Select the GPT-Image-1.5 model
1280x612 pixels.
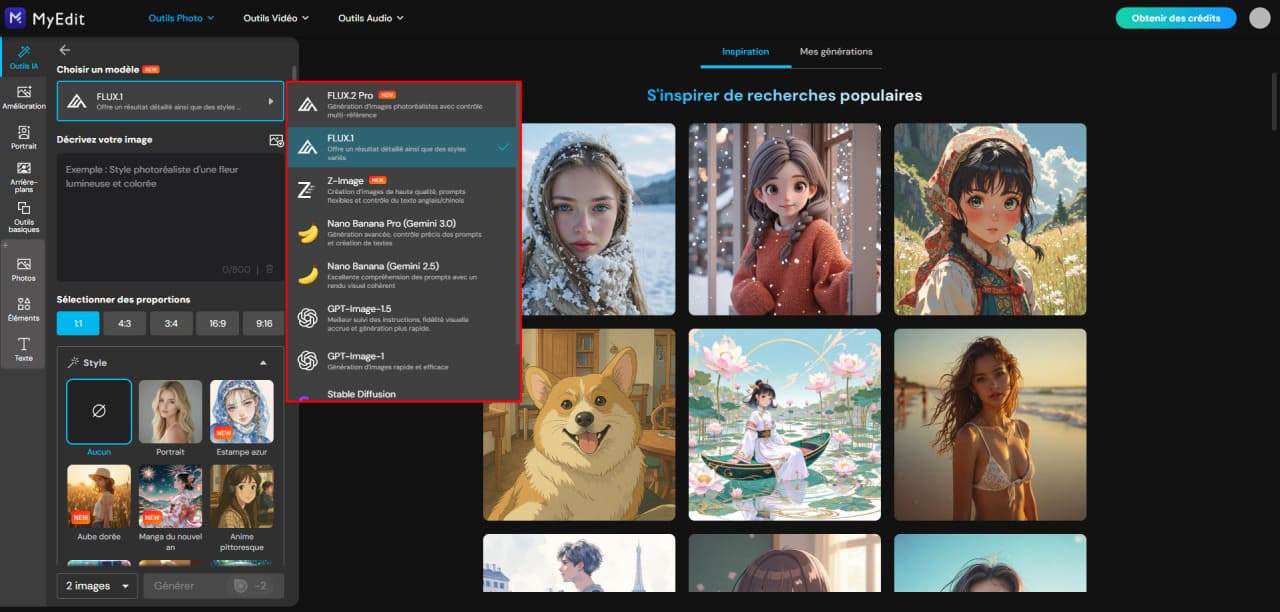coord(402,317)
